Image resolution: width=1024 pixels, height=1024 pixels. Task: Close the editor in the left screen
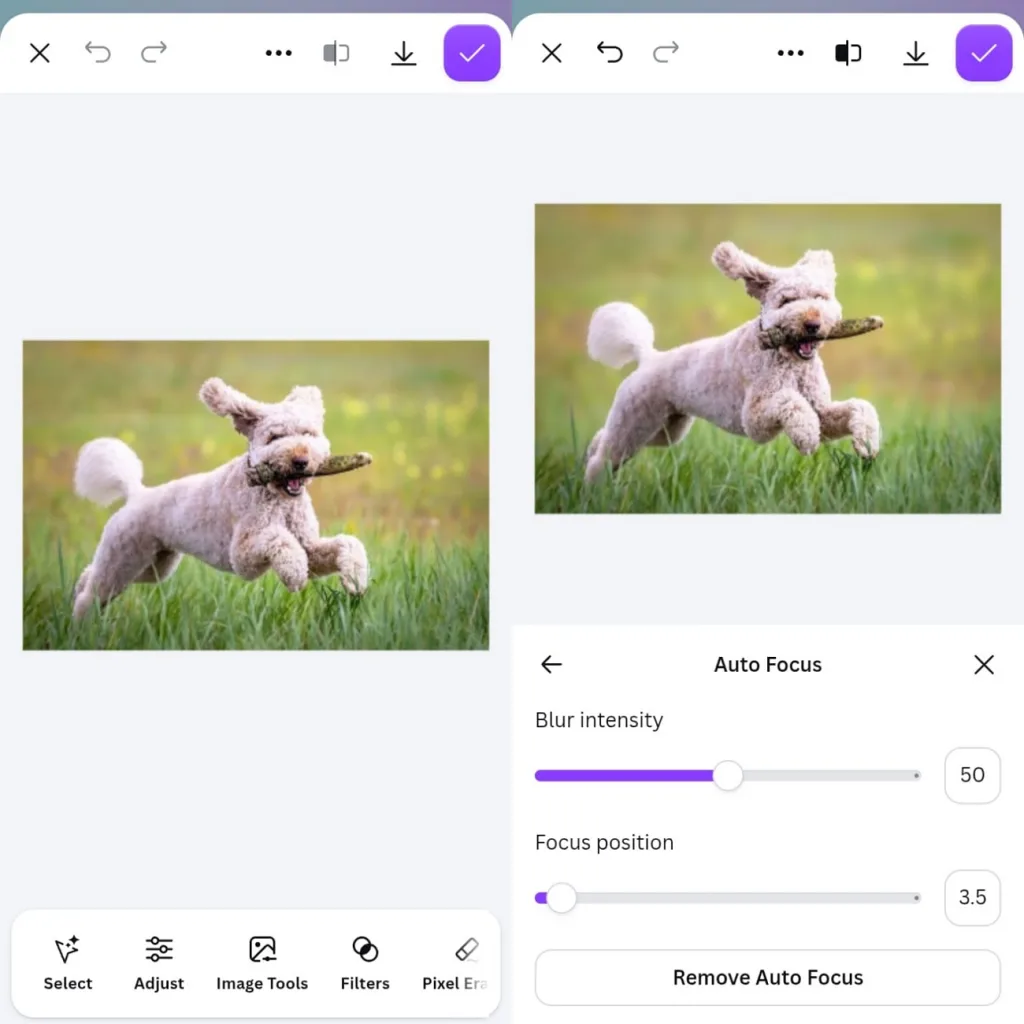40,53
